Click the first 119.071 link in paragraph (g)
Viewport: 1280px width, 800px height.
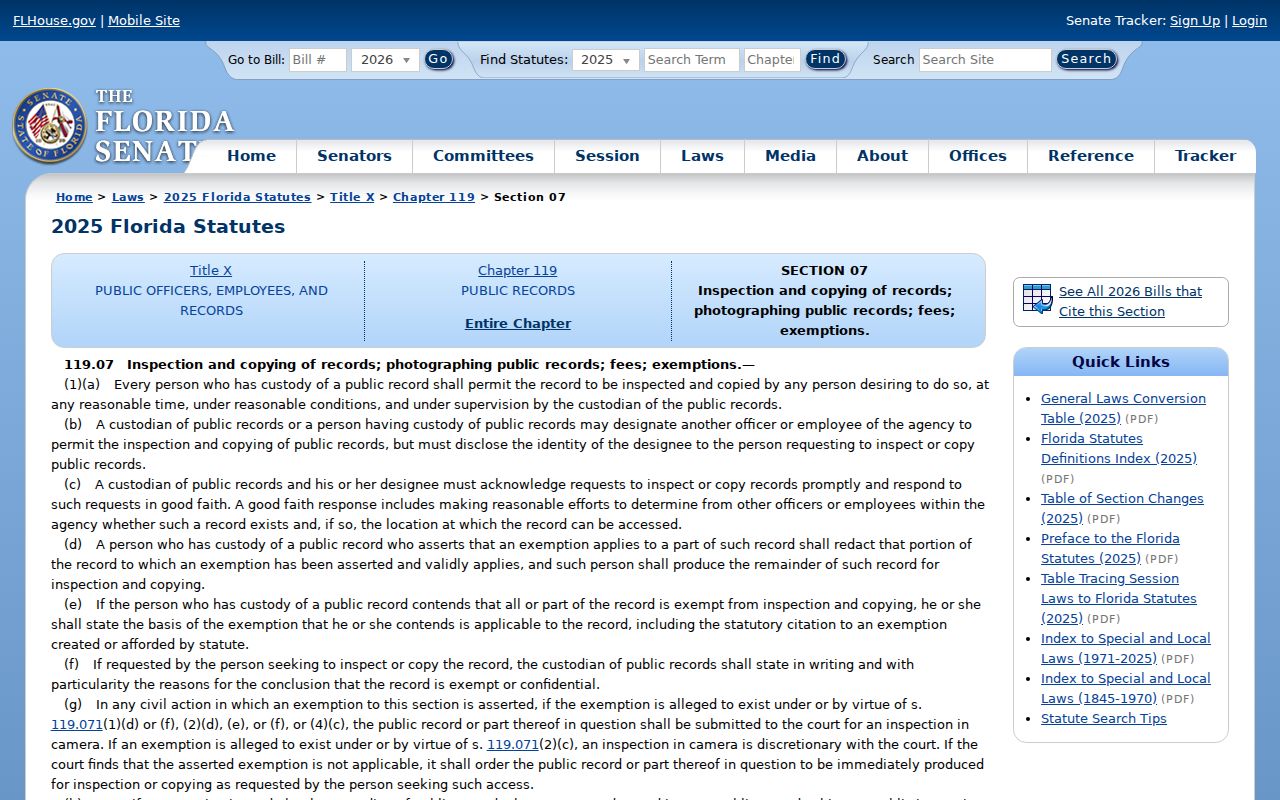[x=77, y=725]
